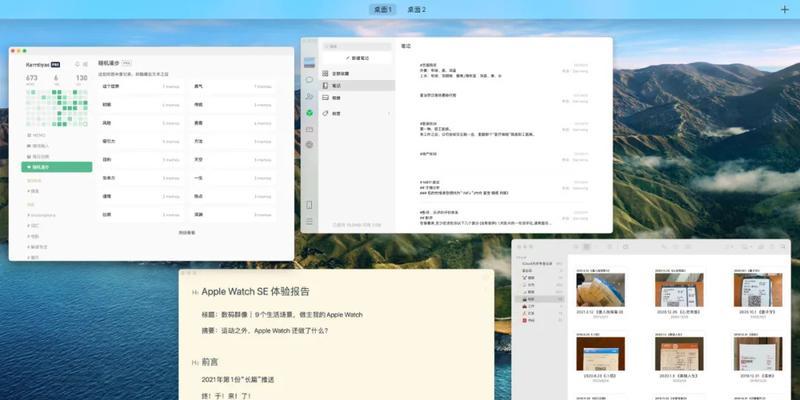
Task: Click the PRO badge next to Karmiyao
Action: [55, 65]
